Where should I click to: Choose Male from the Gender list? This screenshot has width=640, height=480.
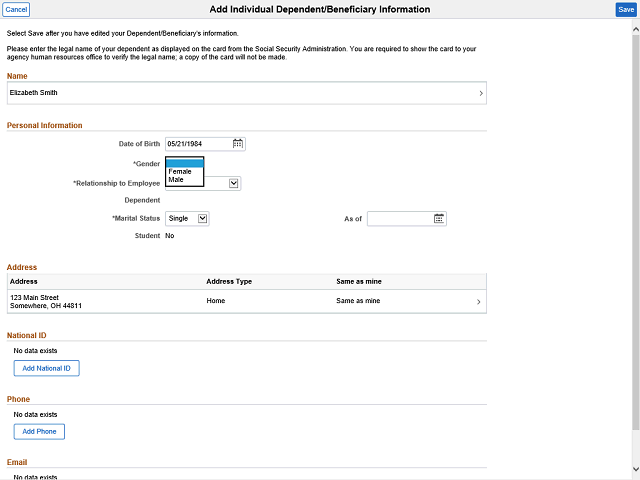click(x=176, y=180)
